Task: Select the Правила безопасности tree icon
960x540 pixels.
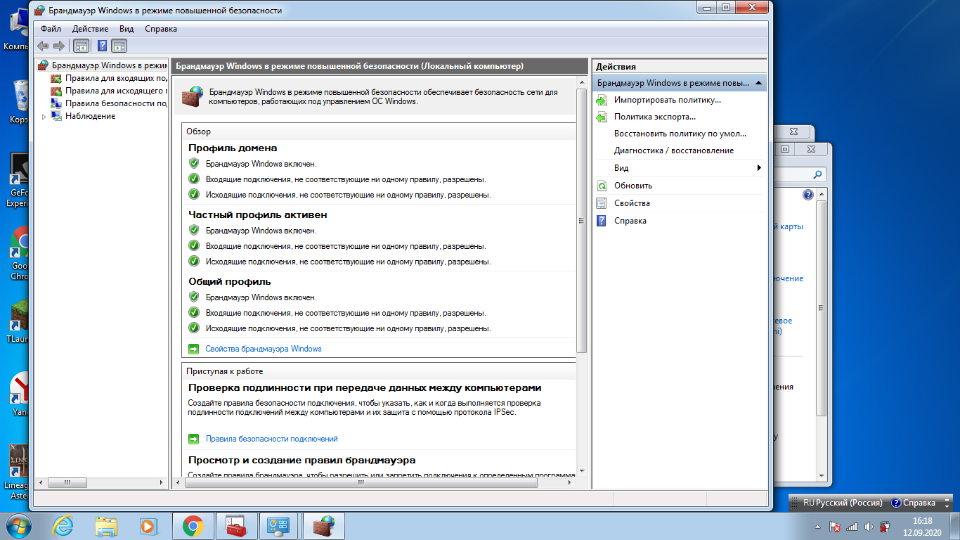Action: (x=56, y=103)
